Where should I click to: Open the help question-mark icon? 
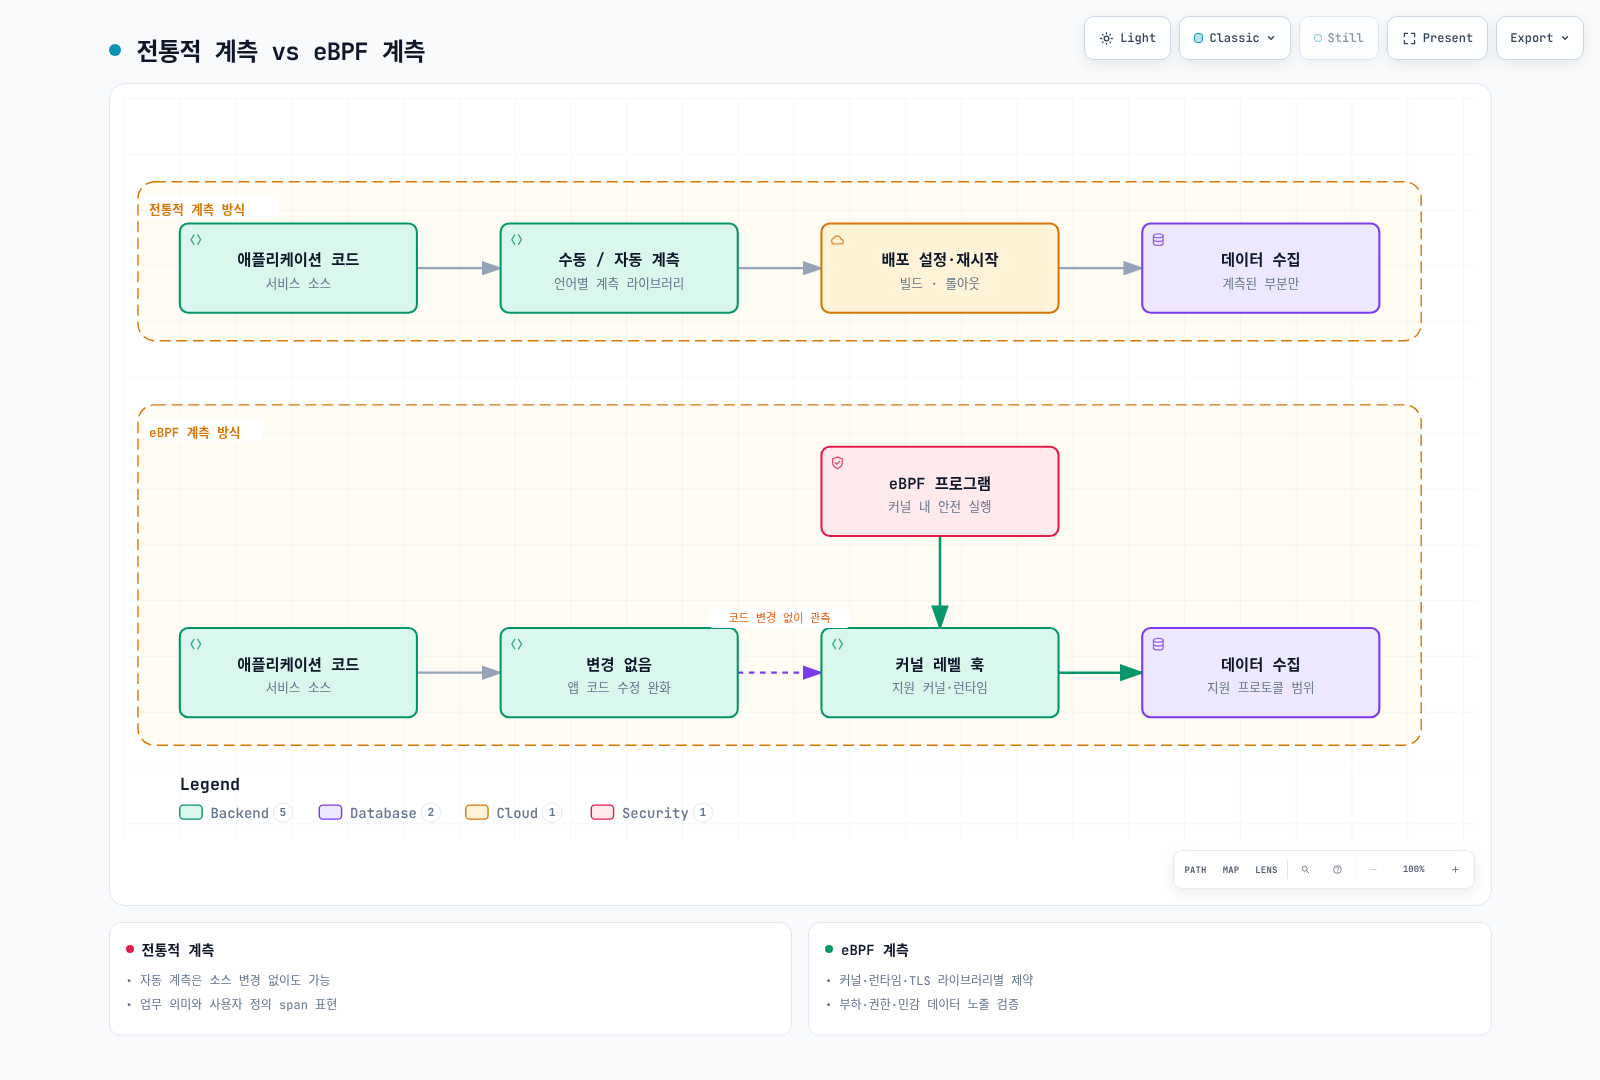(x=1337, y=870)
